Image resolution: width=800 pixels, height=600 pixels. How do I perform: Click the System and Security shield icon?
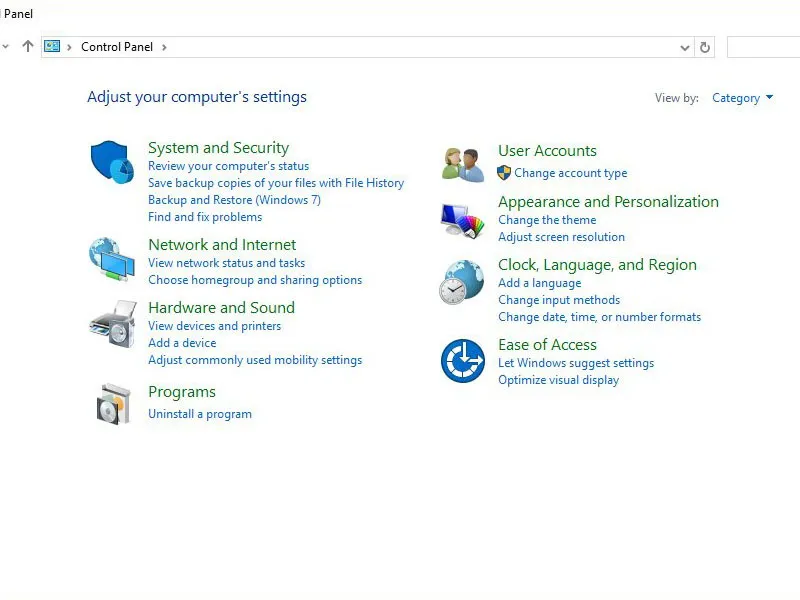pyautogui.click(x=111, y=160)
